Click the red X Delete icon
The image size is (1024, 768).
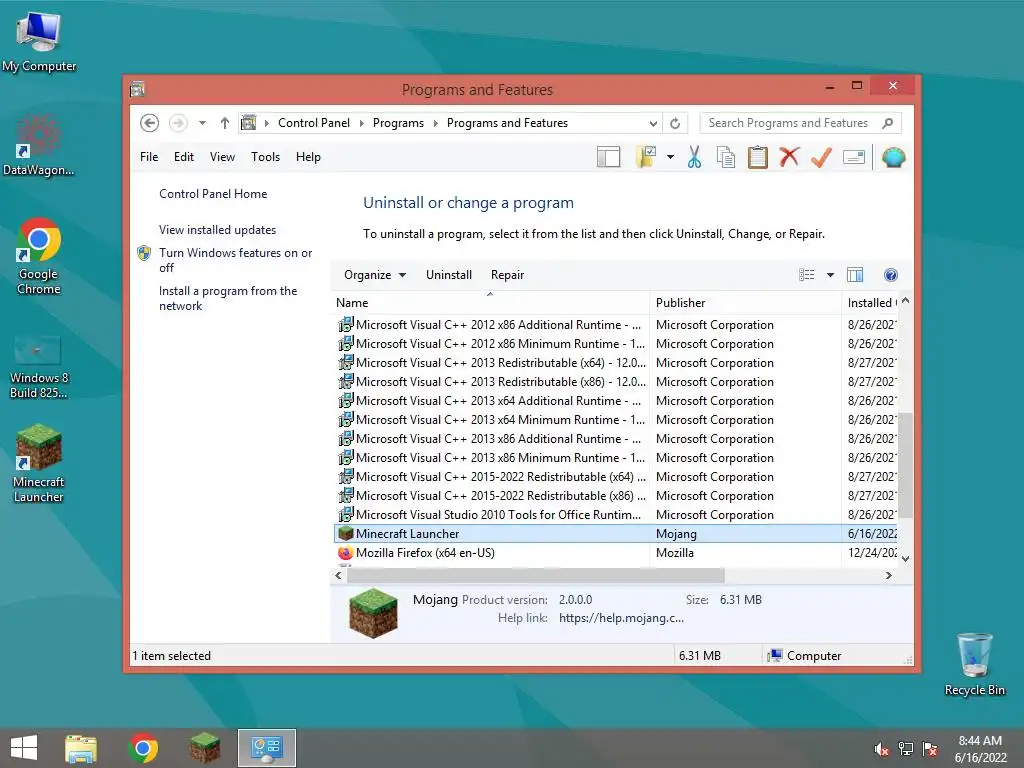click(789, 157)
